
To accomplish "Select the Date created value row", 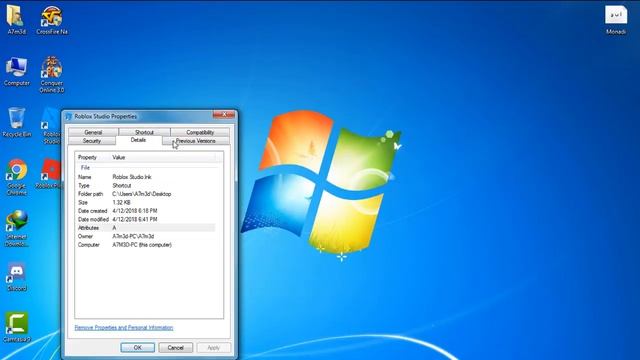I will pyautogui.click(x=146, y=211).
